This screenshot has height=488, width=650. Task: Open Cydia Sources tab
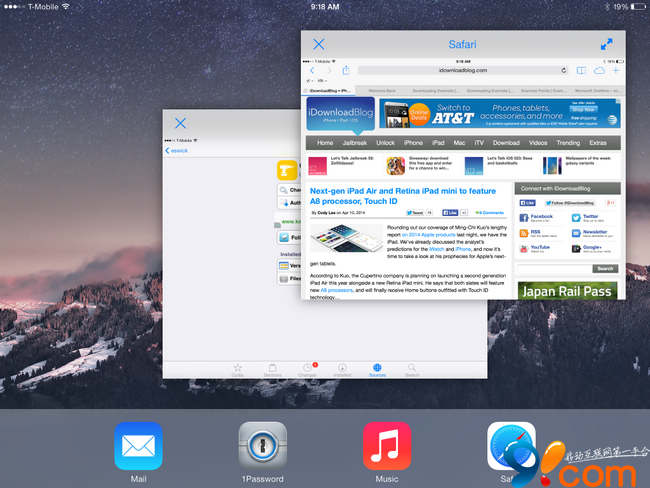(x=377, y=368)
